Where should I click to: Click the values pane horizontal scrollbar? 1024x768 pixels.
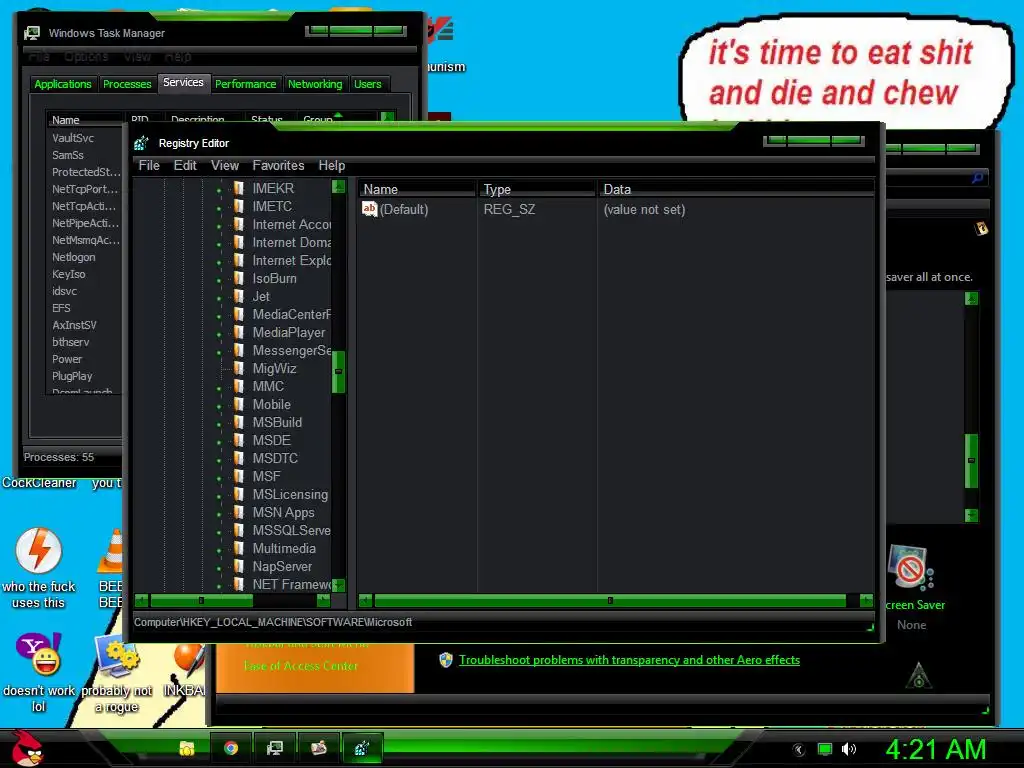pyautogui.click(x=610, y=600)
